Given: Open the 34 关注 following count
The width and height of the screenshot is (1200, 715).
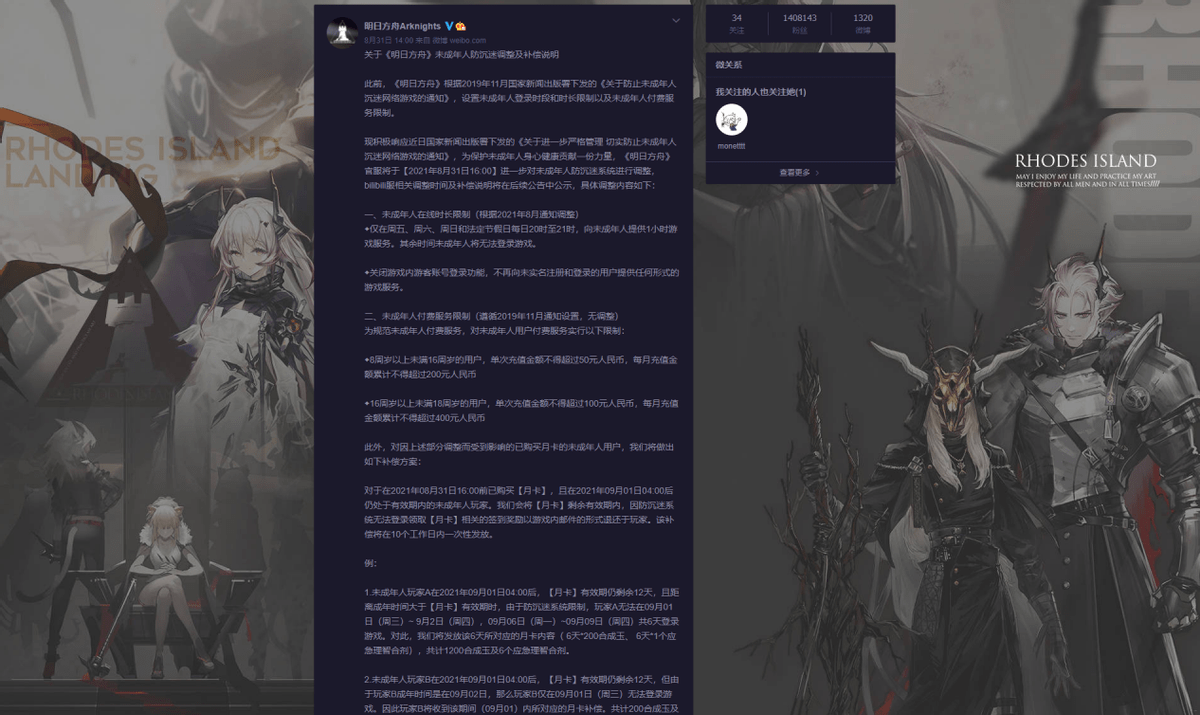Looking at the screenshot, I should click(x=737, y=24).
